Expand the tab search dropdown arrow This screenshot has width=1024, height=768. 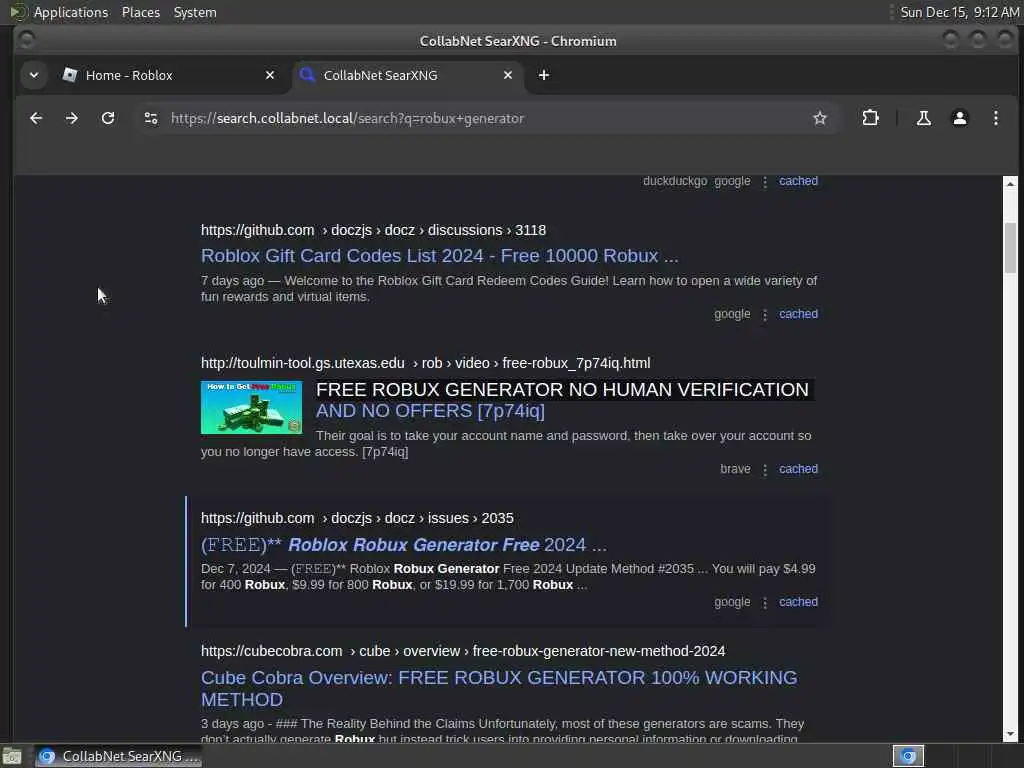pyautogui.click(x=34, y=75)
